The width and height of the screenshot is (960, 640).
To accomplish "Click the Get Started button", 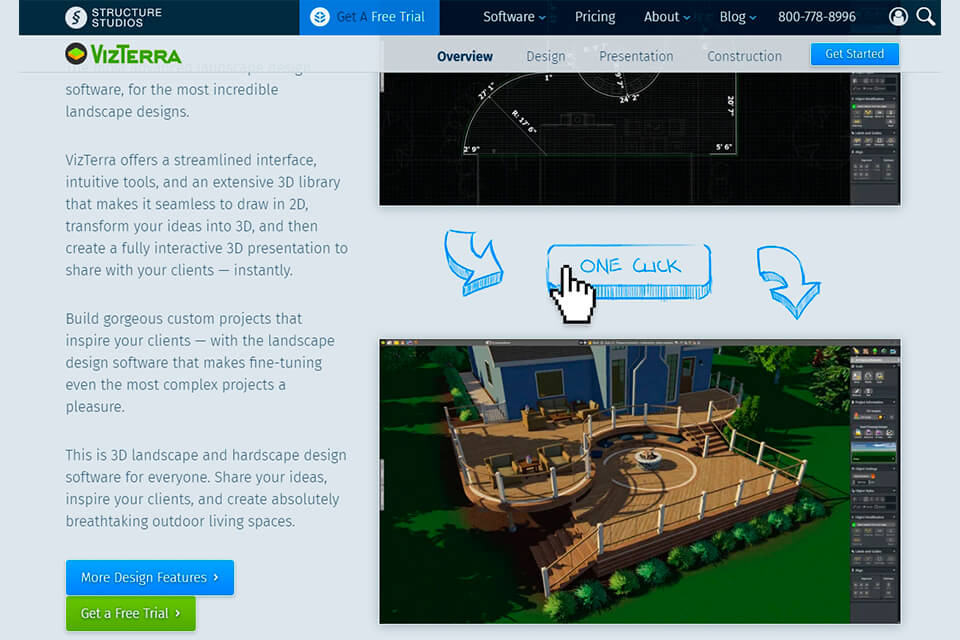I will tap(855, 53).
